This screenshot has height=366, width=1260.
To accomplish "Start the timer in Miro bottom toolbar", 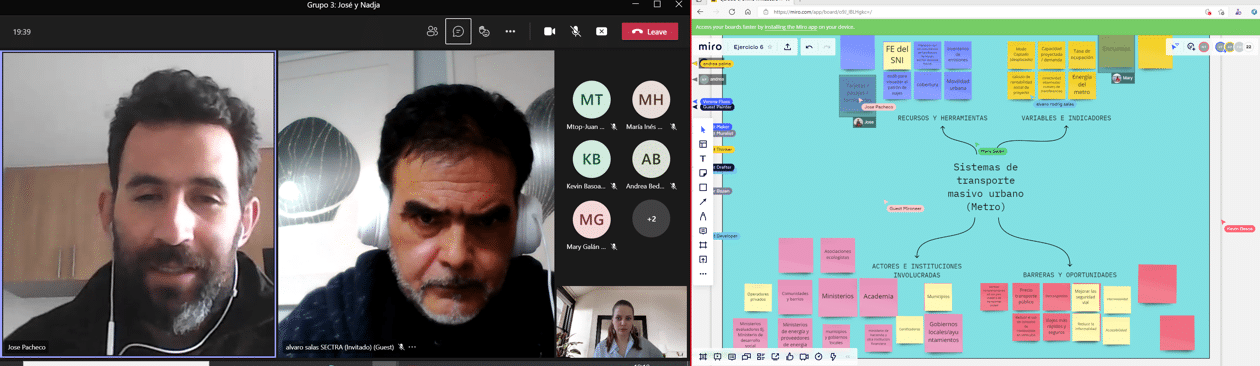I will tap(818, 356).
